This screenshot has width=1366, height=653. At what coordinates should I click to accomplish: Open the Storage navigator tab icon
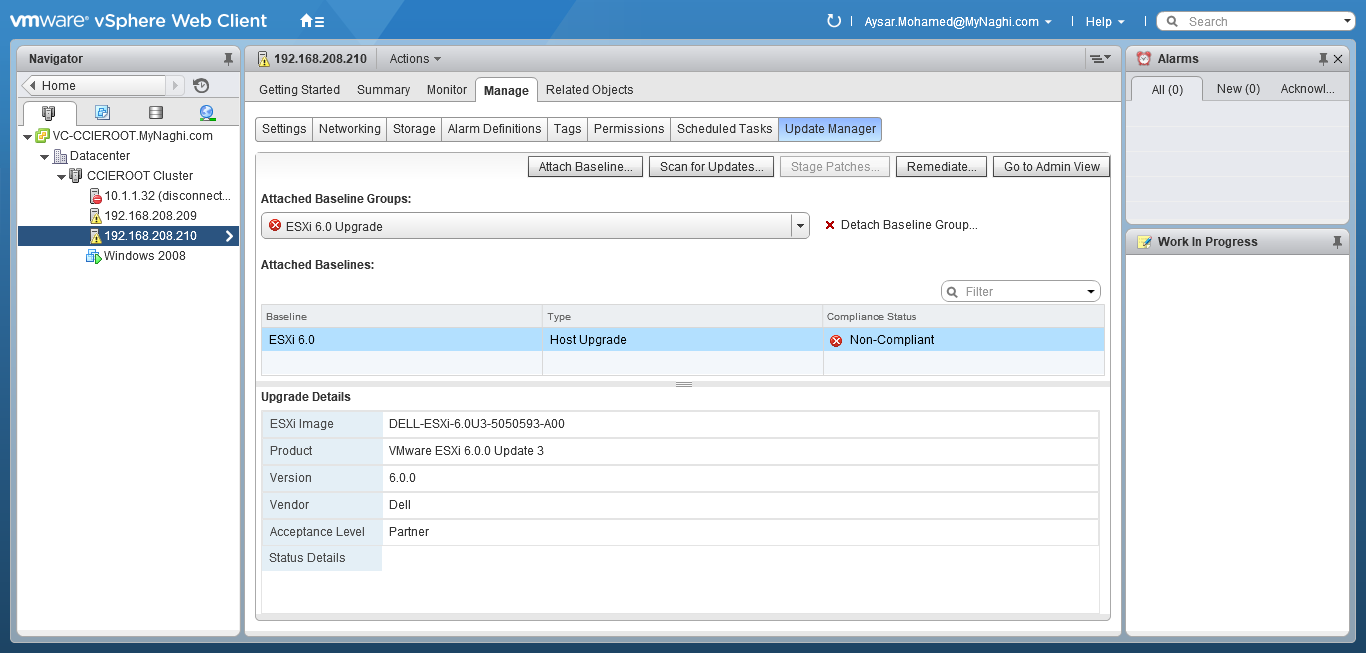(x=155, y=113)
